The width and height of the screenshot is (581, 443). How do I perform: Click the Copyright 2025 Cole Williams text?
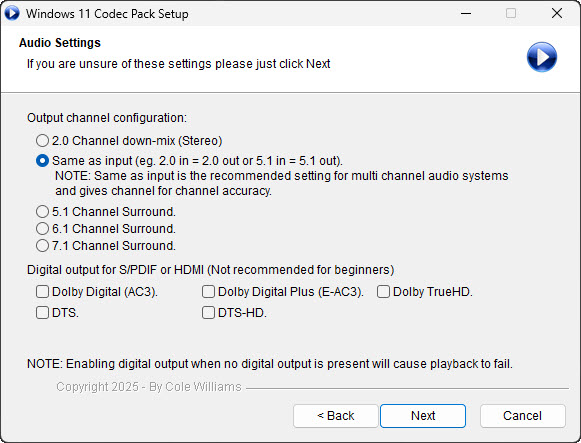pyautogui.click(x=149, y=387)
